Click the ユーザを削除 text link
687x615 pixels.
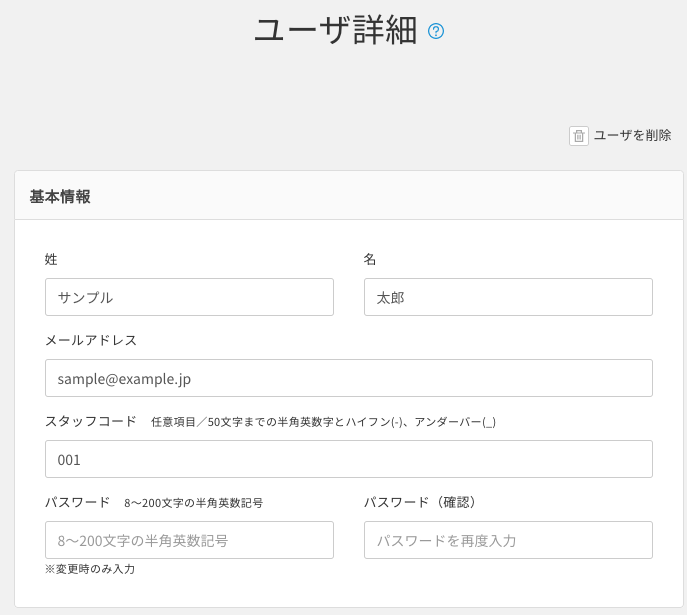click(x=632, y=136)
